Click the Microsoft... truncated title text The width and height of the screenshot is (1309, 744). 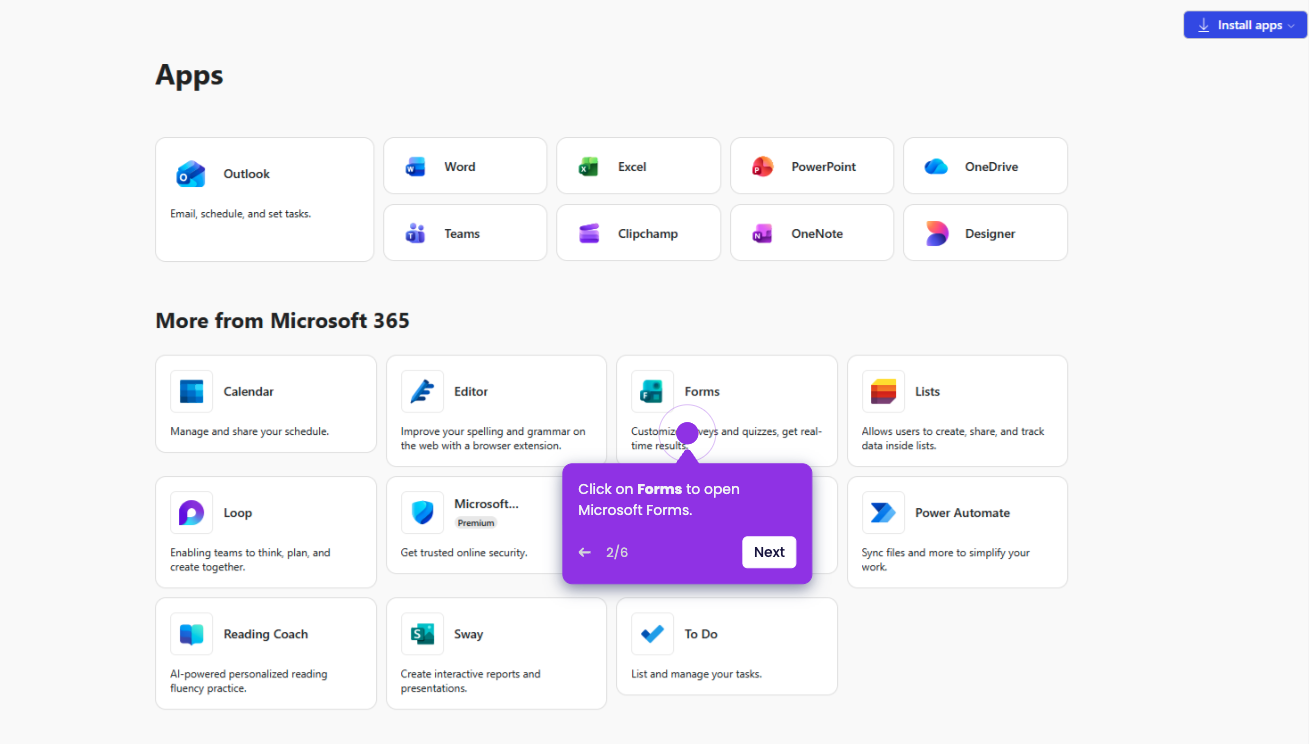tap(487, 504)
